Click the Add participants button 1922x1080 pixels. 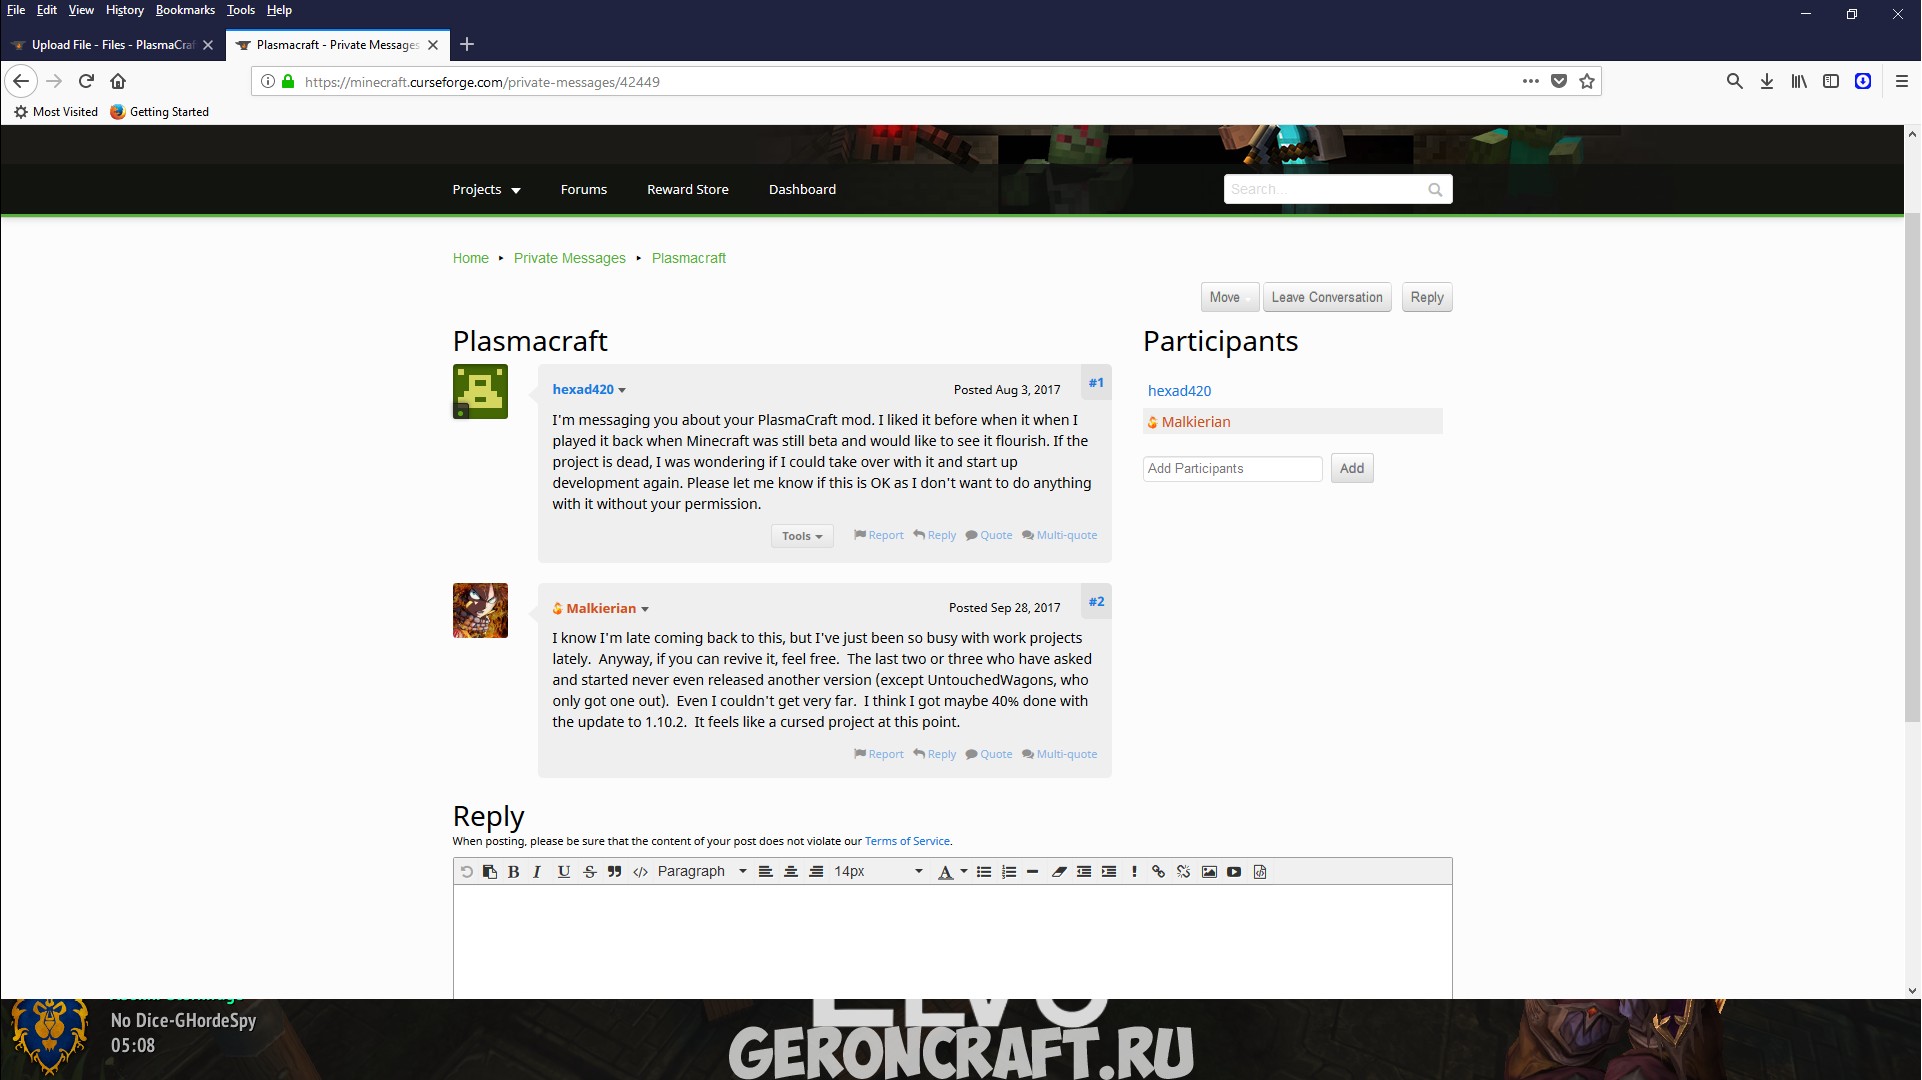point(1352,468)
